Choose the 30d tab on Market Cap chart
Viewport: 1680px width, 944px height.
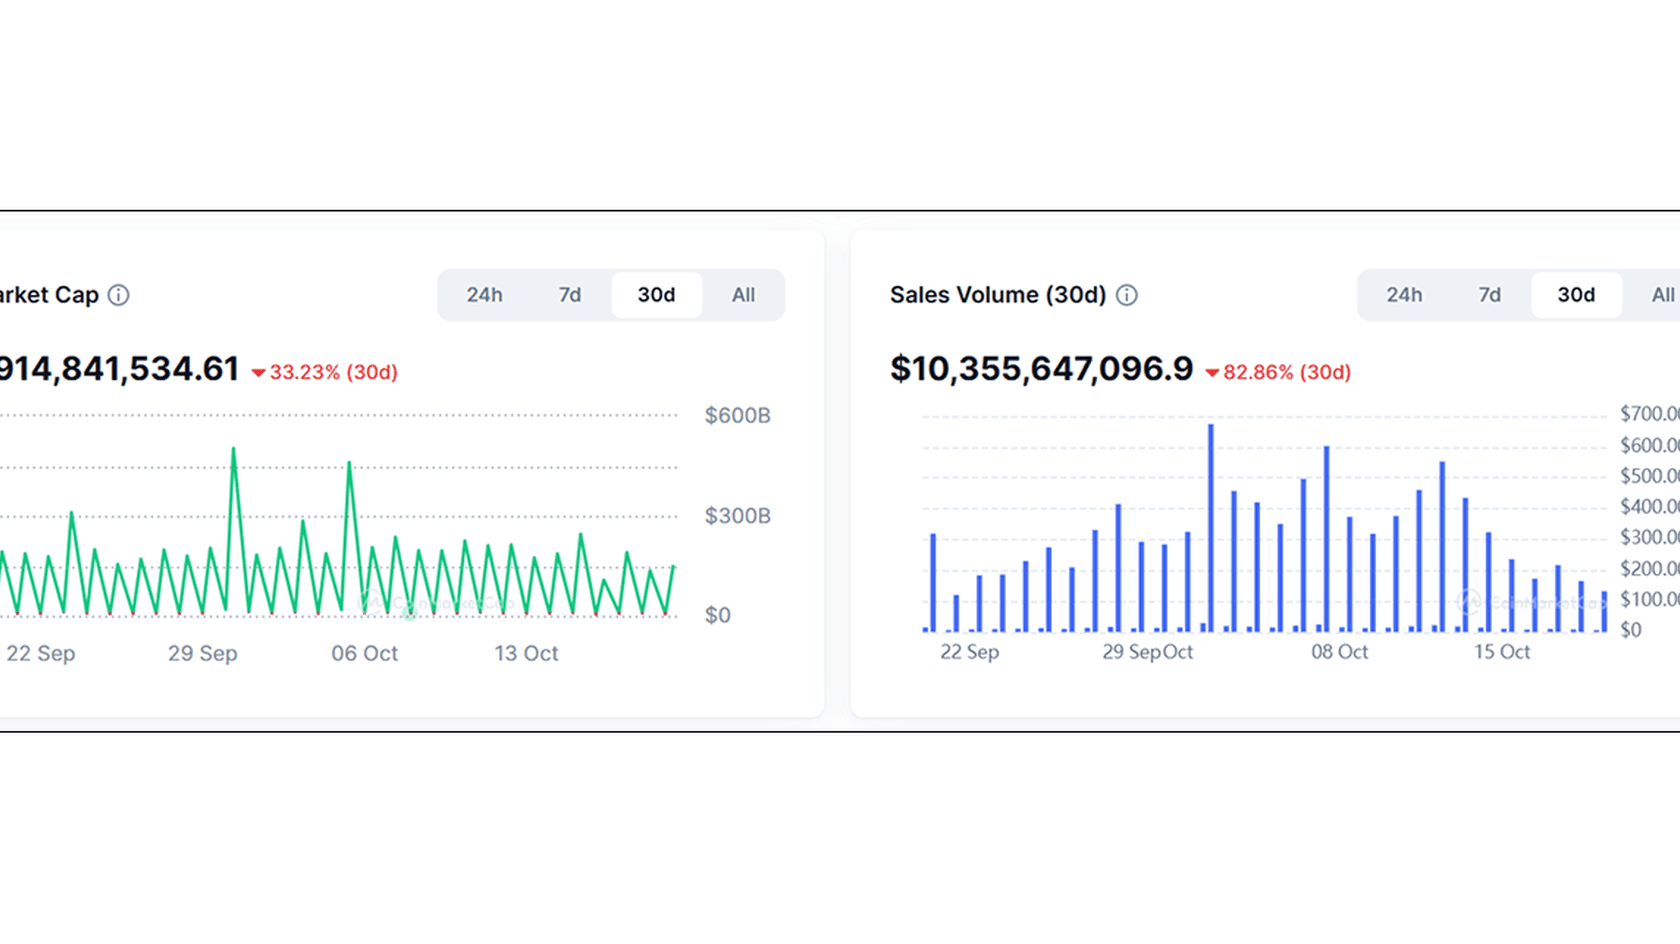click(656, 295)
